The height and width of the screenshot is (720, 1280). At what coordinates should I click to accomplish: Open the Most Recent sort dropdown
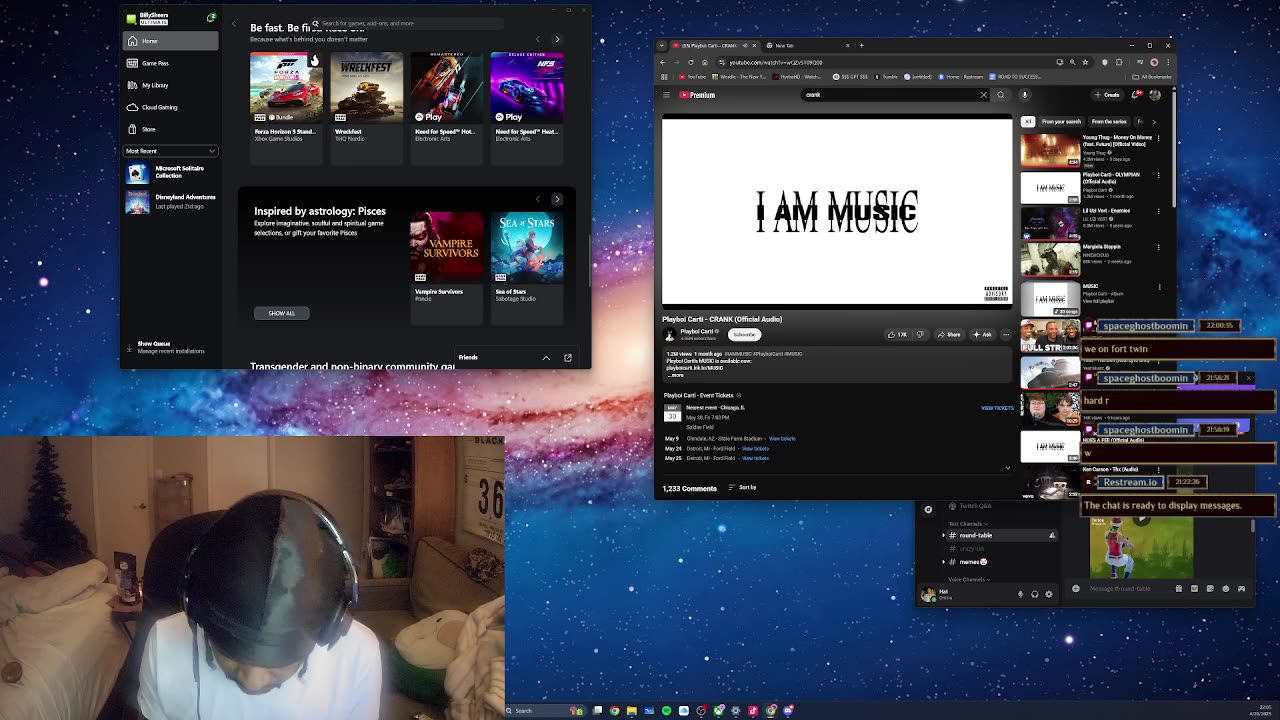[x=170, y=151]
